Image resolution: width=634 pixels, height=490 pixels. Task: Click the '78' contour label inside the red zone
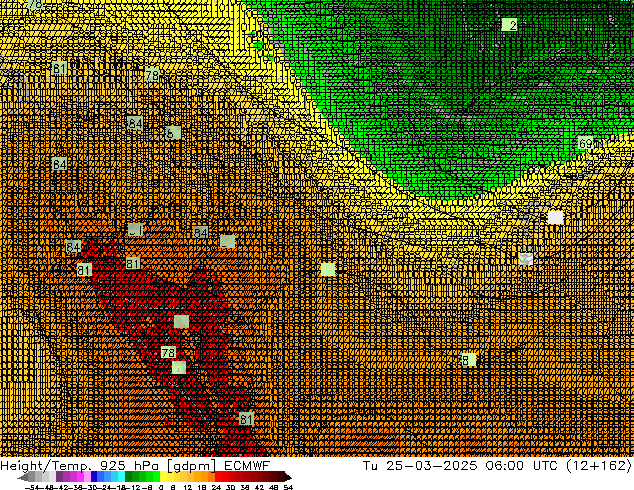coord(168,353)
